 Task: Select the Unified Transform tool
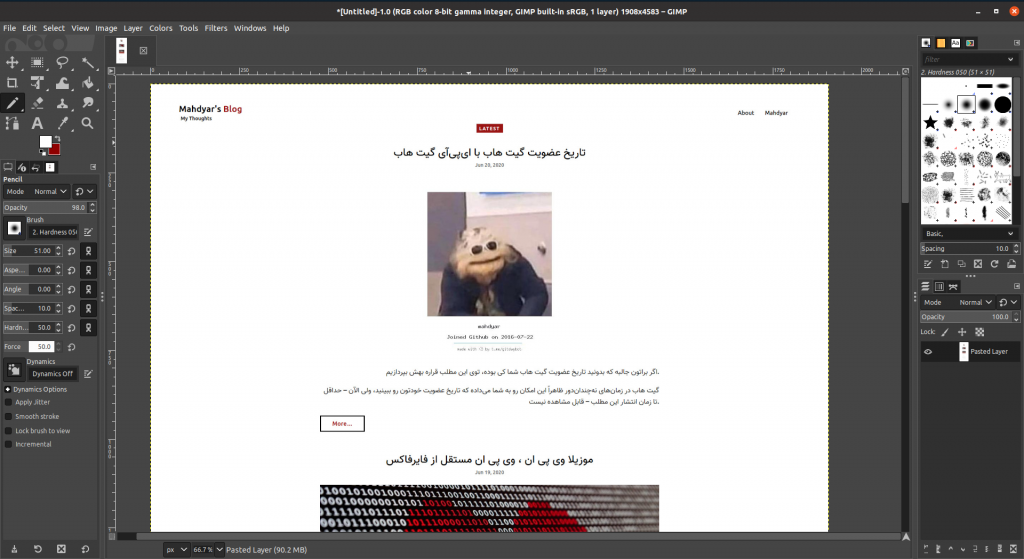coord(37,83)
